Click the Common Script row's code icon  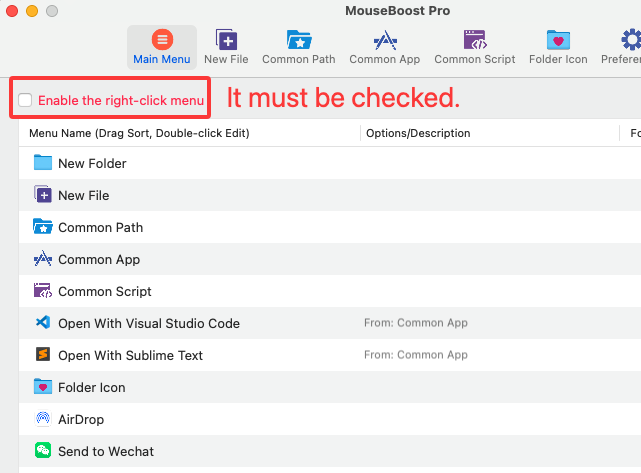click(43, 290)
